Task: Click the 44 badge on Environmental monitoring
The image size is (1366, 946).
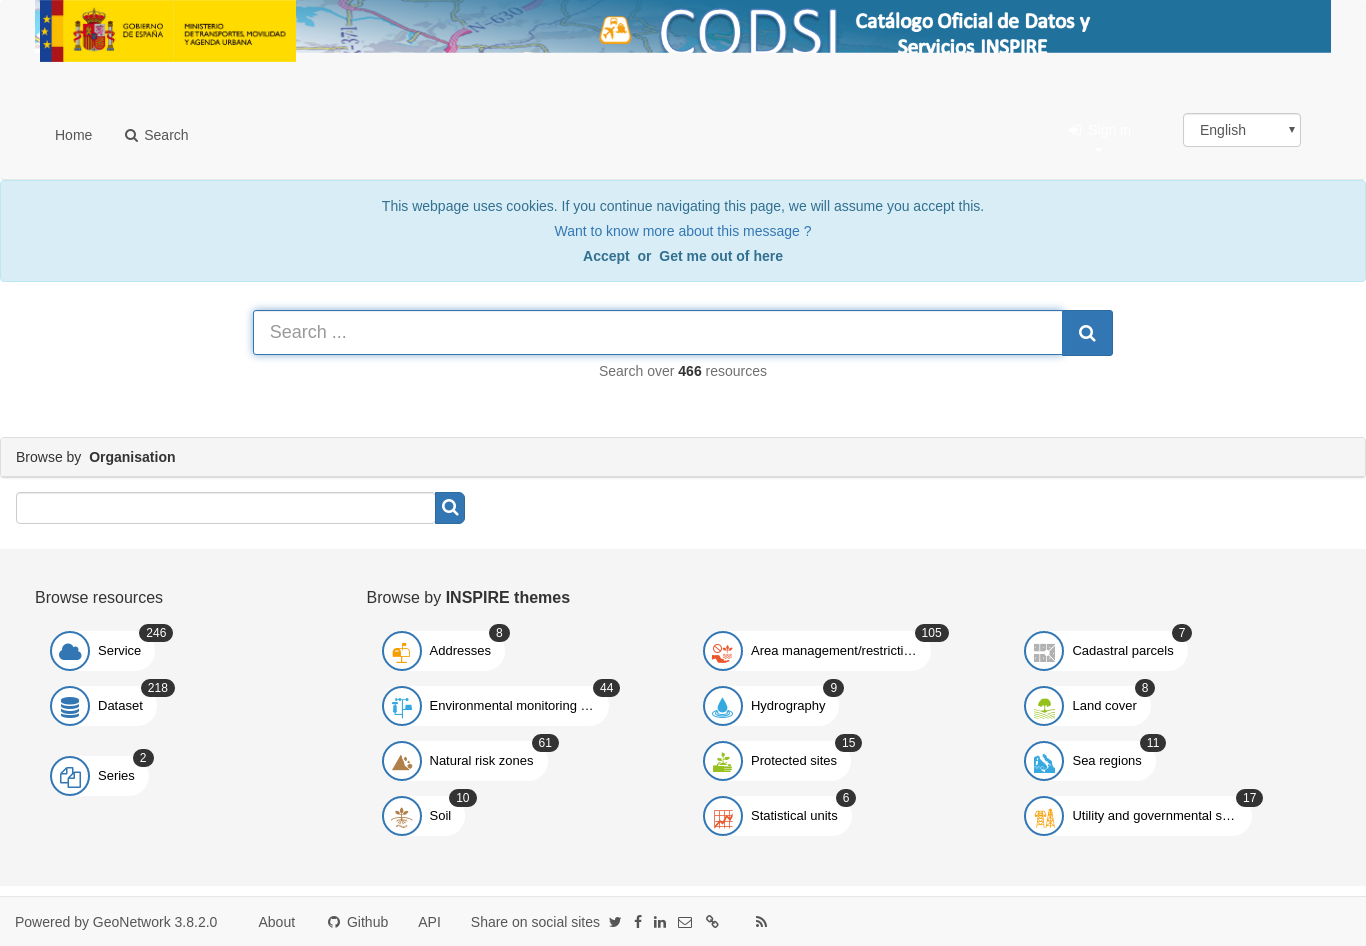Action: [606, 688]
